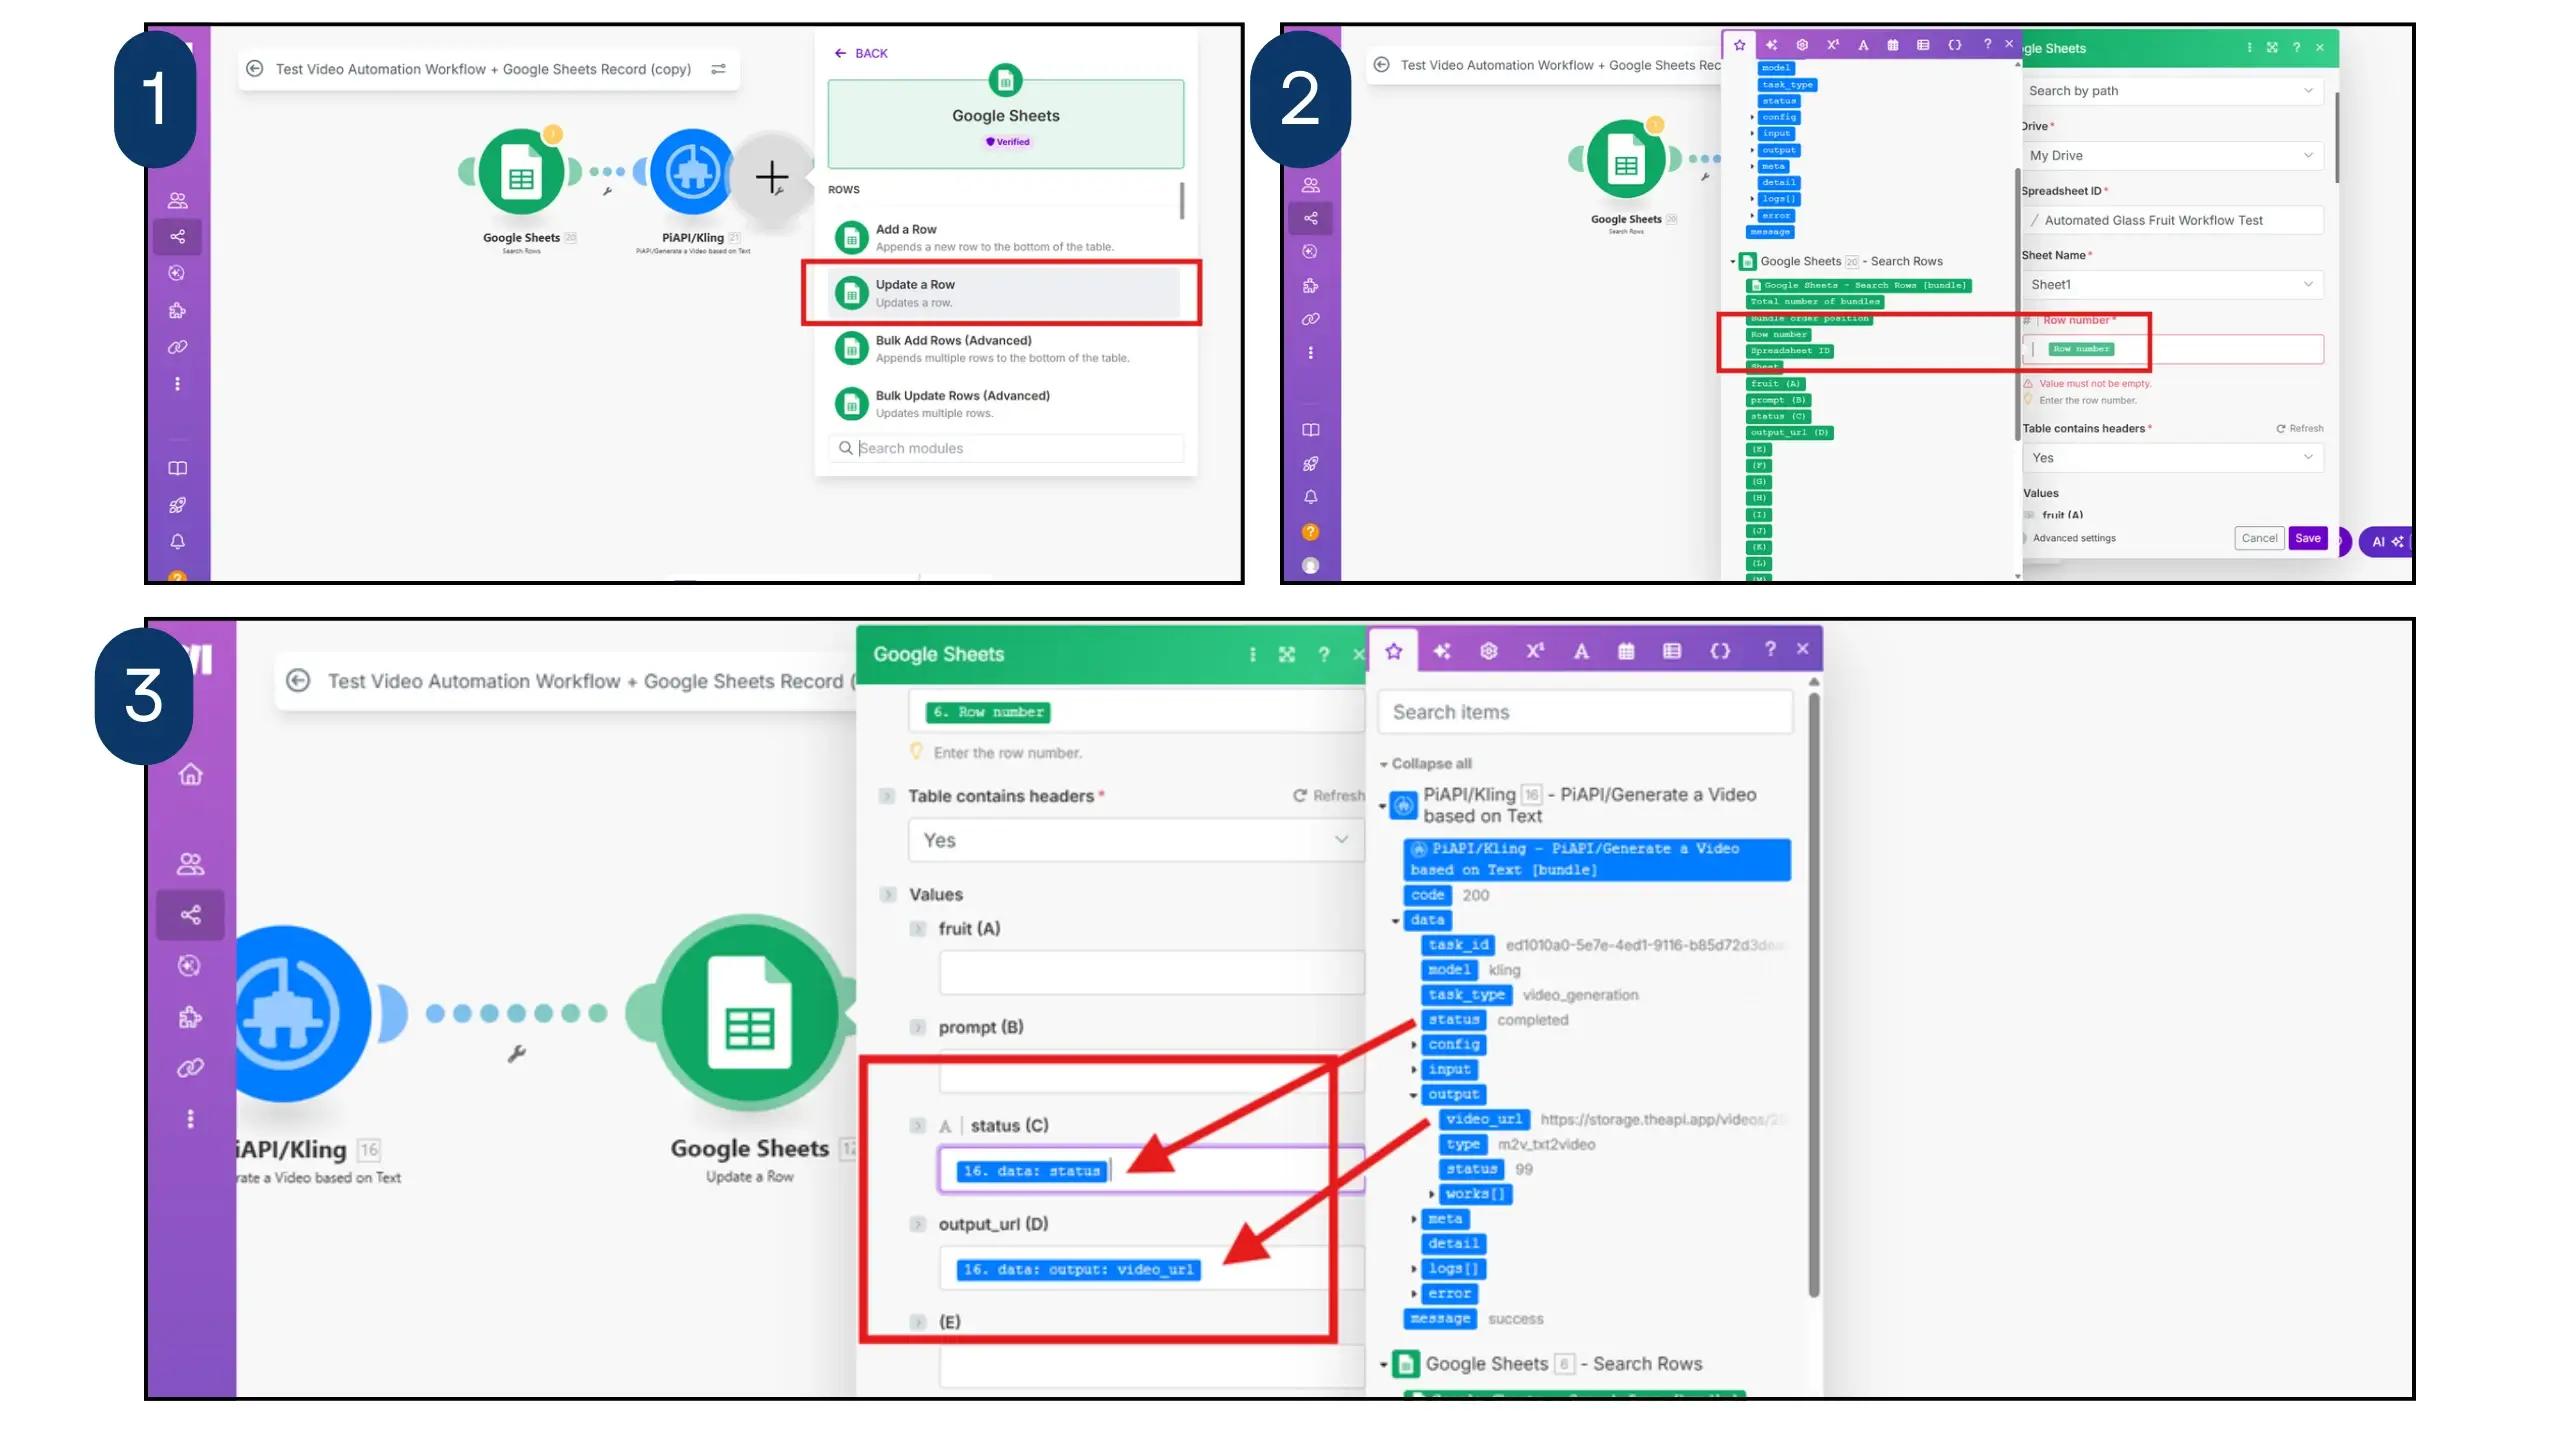Collapse 'output' tree node in screenshot 3
Screen dimensions: 2560x1440
pyautogui.click(x=1413, y=1095)
